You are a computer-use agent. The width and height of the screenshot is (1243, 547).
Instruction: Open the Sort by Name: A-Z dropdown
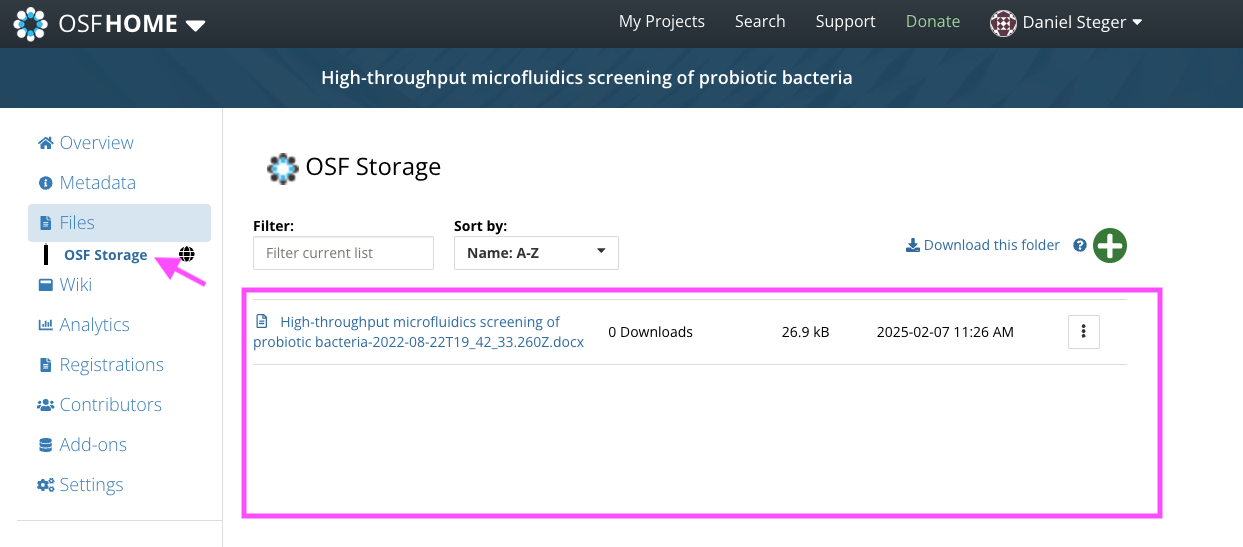click(536, 253)
